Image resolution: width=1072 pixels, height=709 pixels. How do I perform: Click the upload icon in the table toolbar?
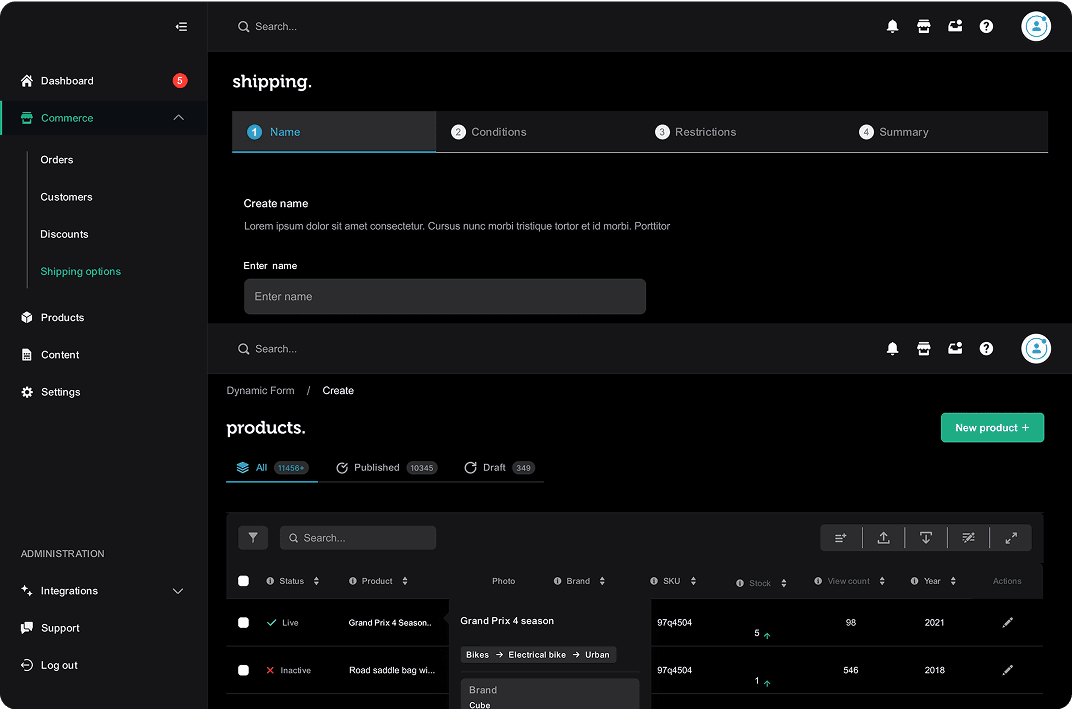click(883, 538)
